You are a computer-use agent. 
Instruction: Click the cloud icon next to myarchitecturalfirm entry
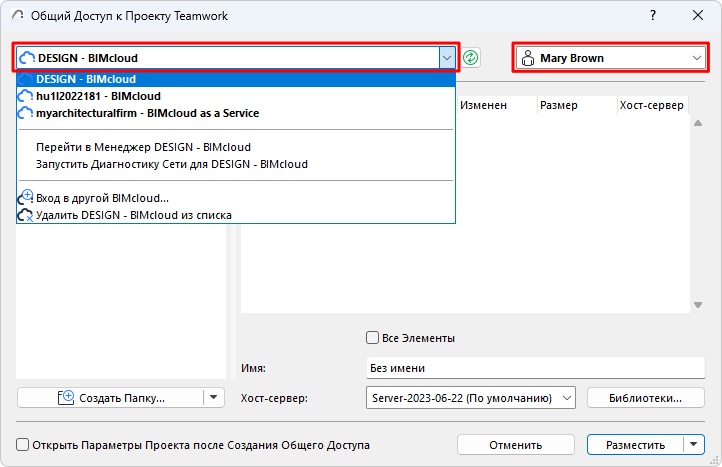click(x=26, y=113)
